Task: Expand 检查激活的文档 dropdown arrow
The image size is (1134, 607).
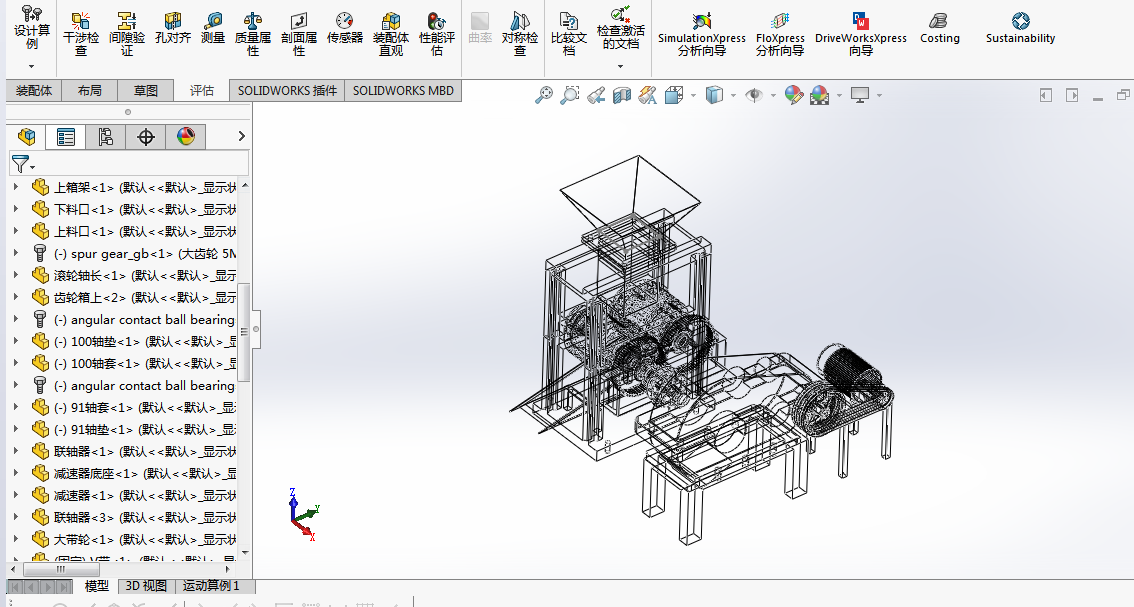Action: coord(621,67)
